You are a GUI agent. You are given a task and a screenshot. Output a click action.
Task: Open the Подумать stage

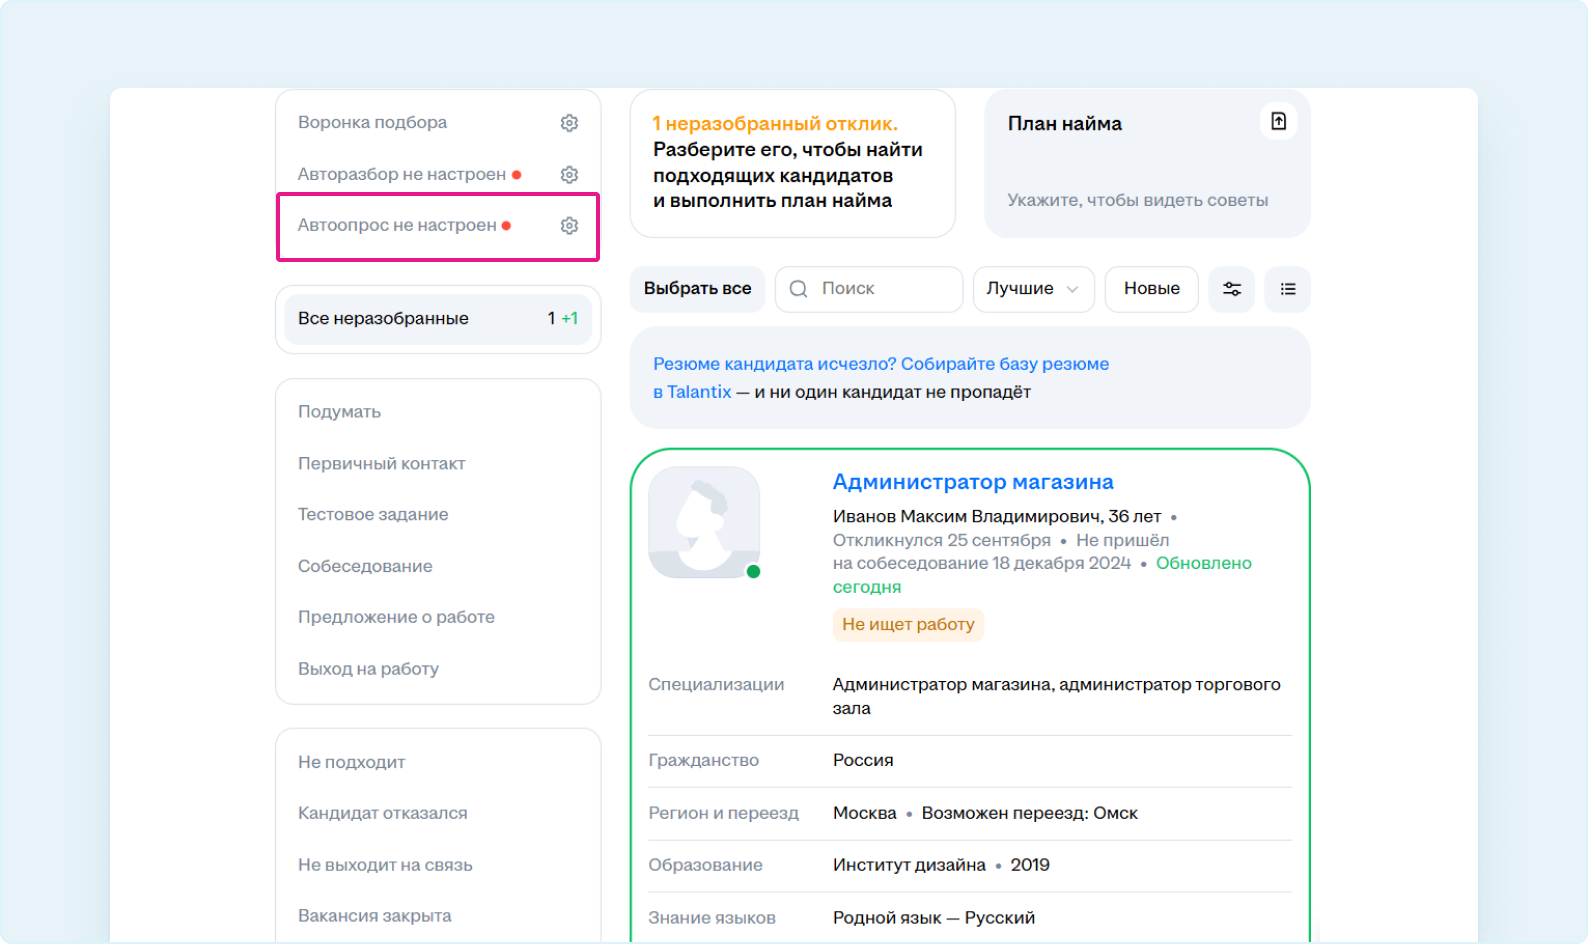(339, 412)
